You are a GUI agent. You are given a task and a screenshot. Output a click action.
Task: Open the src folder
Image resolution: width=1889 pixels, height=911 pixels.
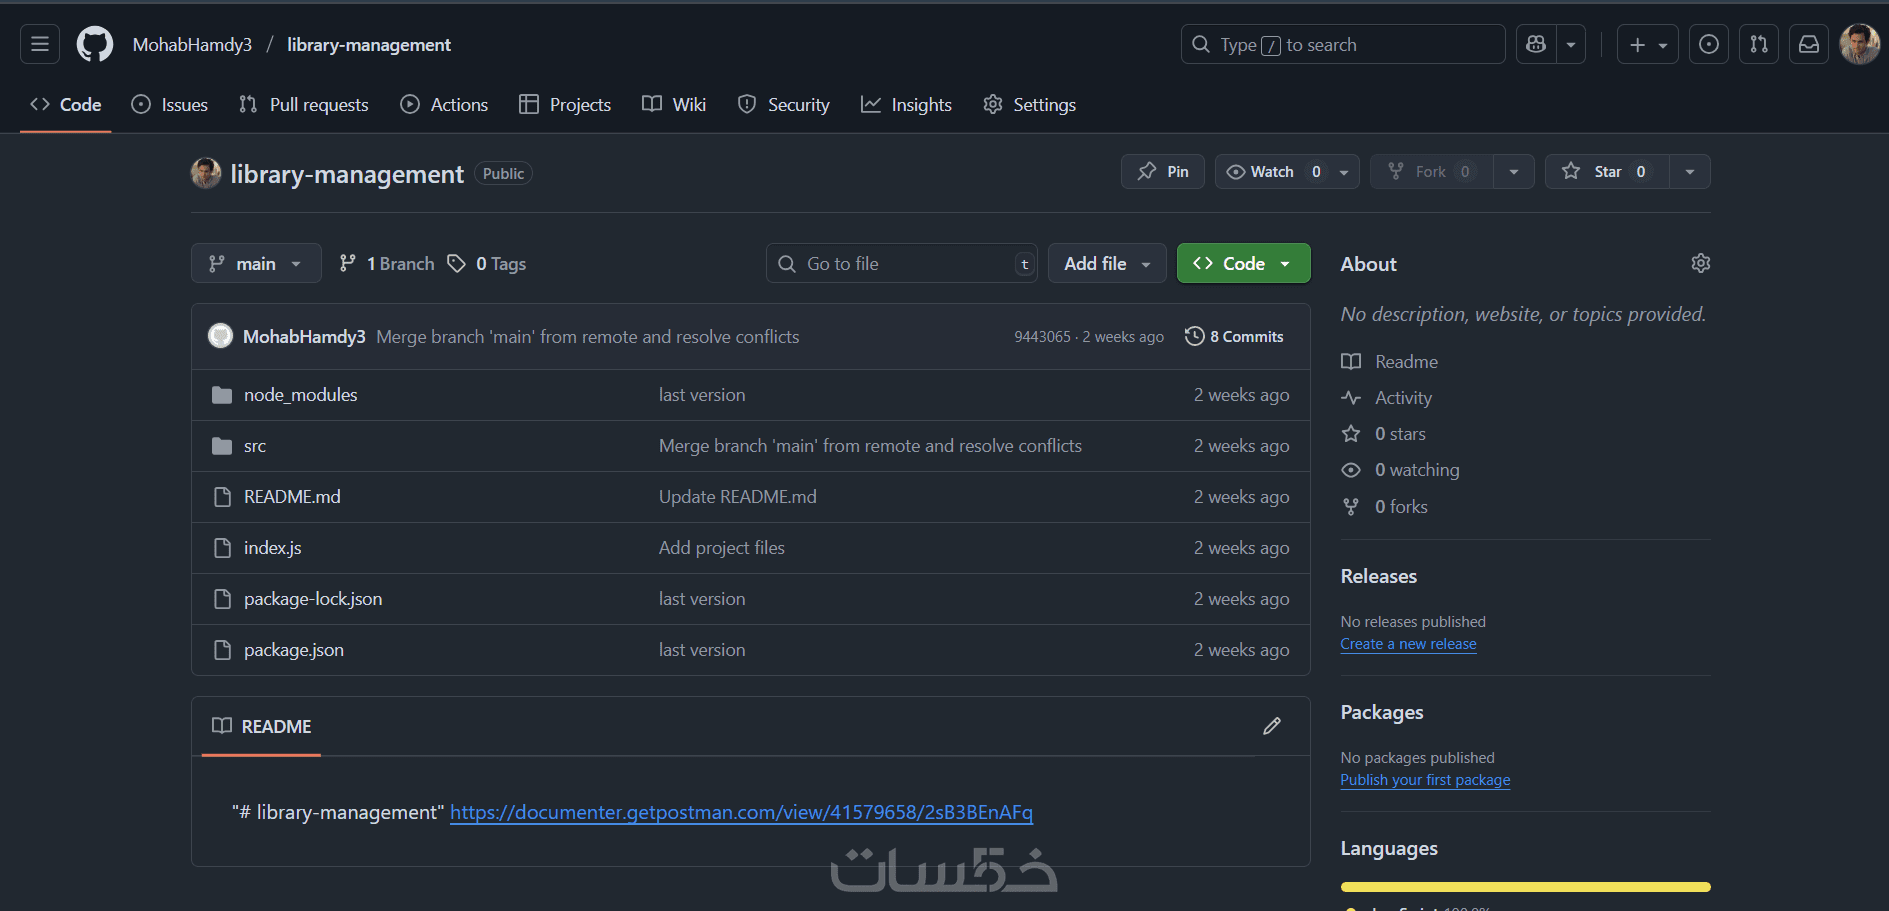tap(255, 446)
